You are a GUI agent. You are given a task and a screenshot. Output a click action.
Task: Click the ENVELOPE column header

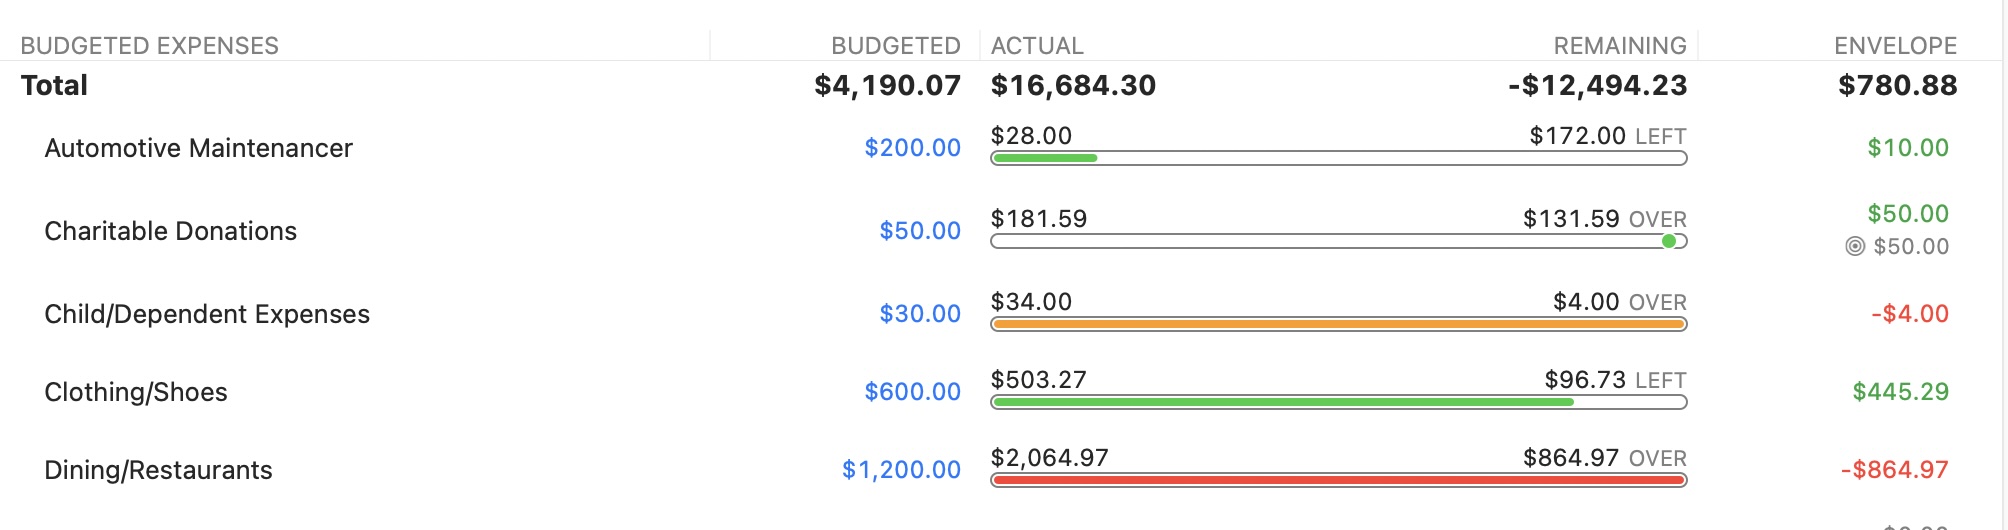tap(1895, 46)
